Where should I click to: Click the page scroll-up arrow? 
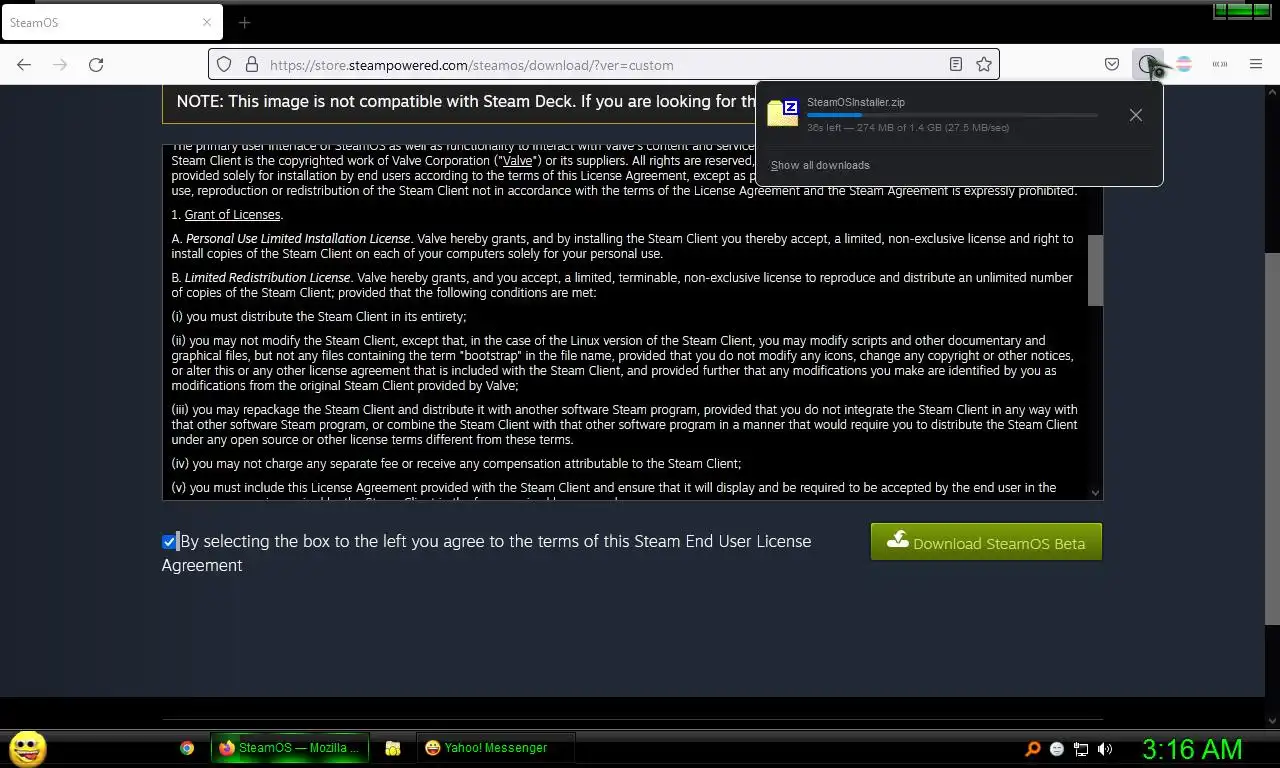click(x=1272, y=93)
